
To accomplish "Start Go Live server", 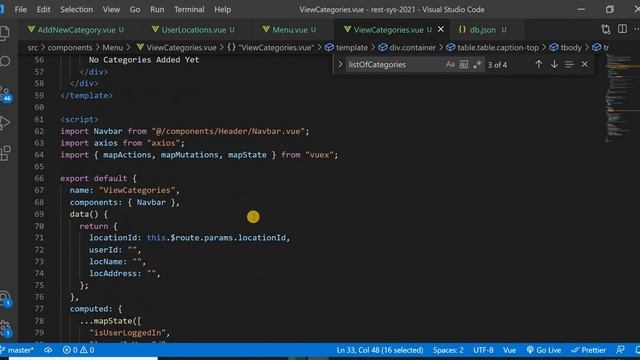I will (544, 350).
